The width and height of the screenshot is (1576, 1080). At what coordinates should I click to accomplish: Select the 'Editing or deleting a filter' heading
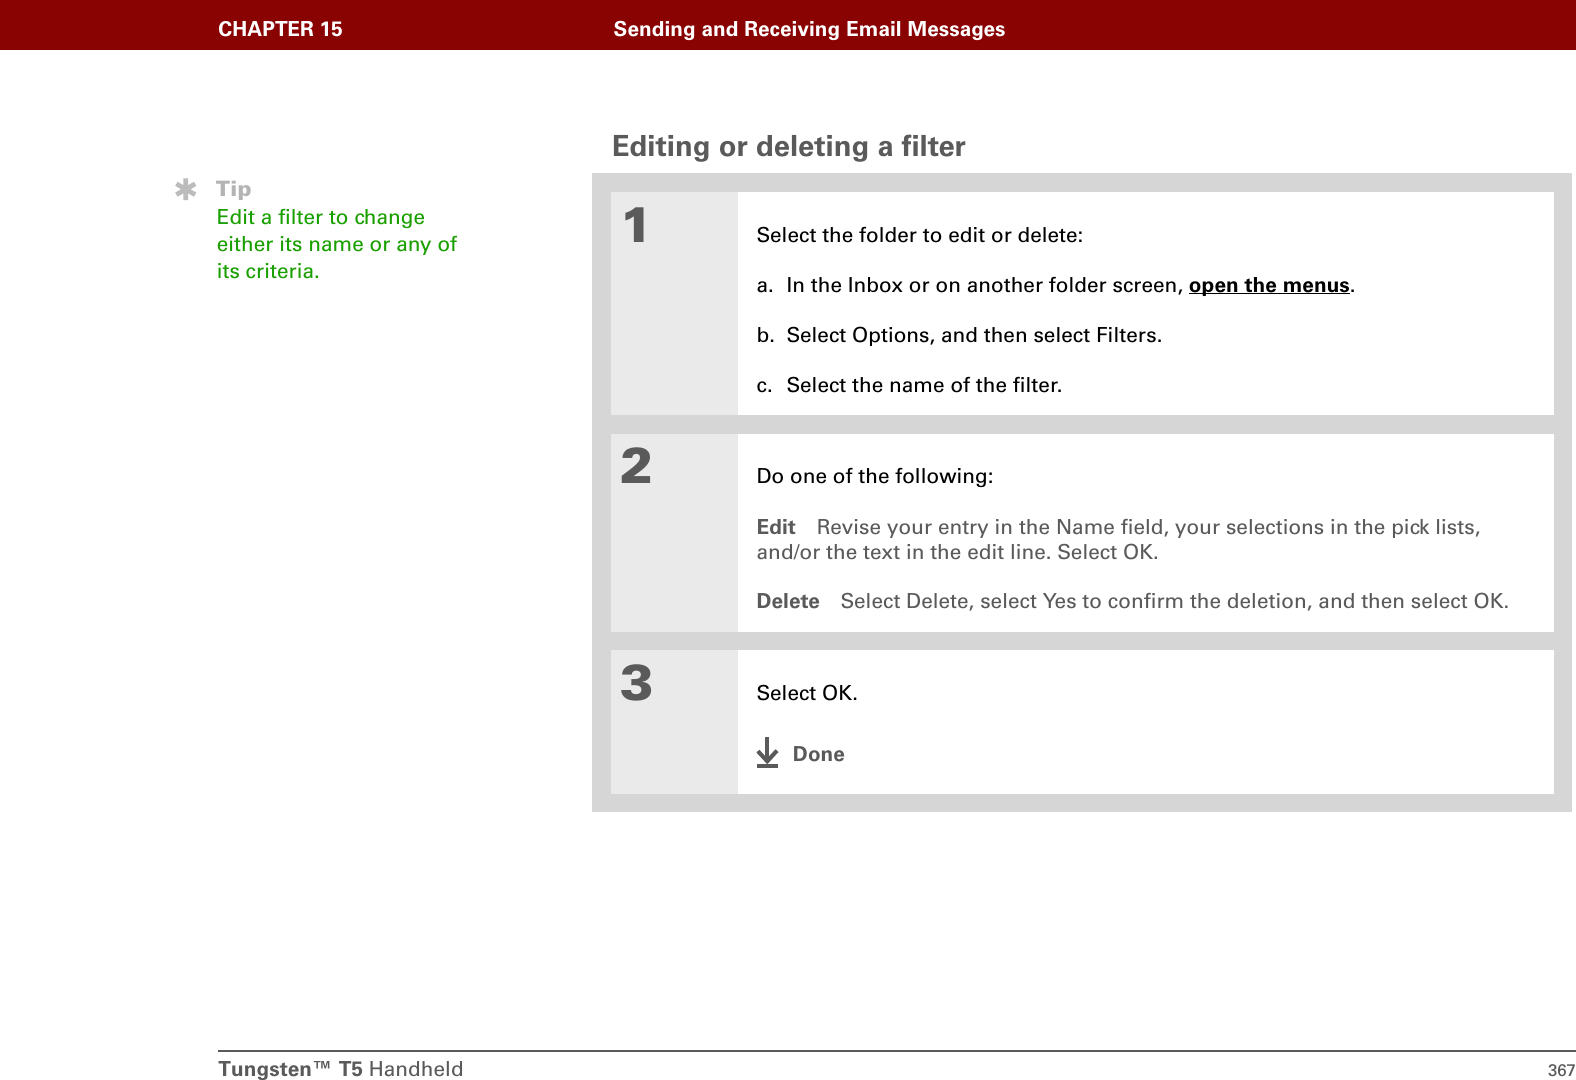[788, 147]
